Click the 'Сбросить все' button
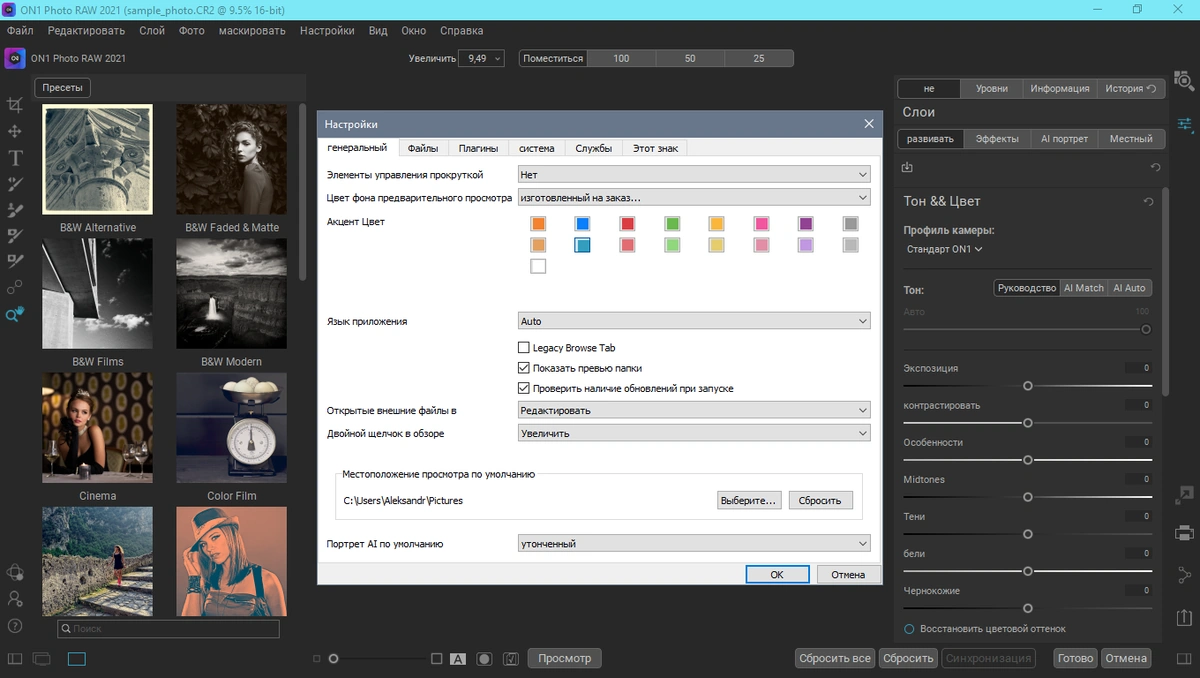 click(835, 658)
